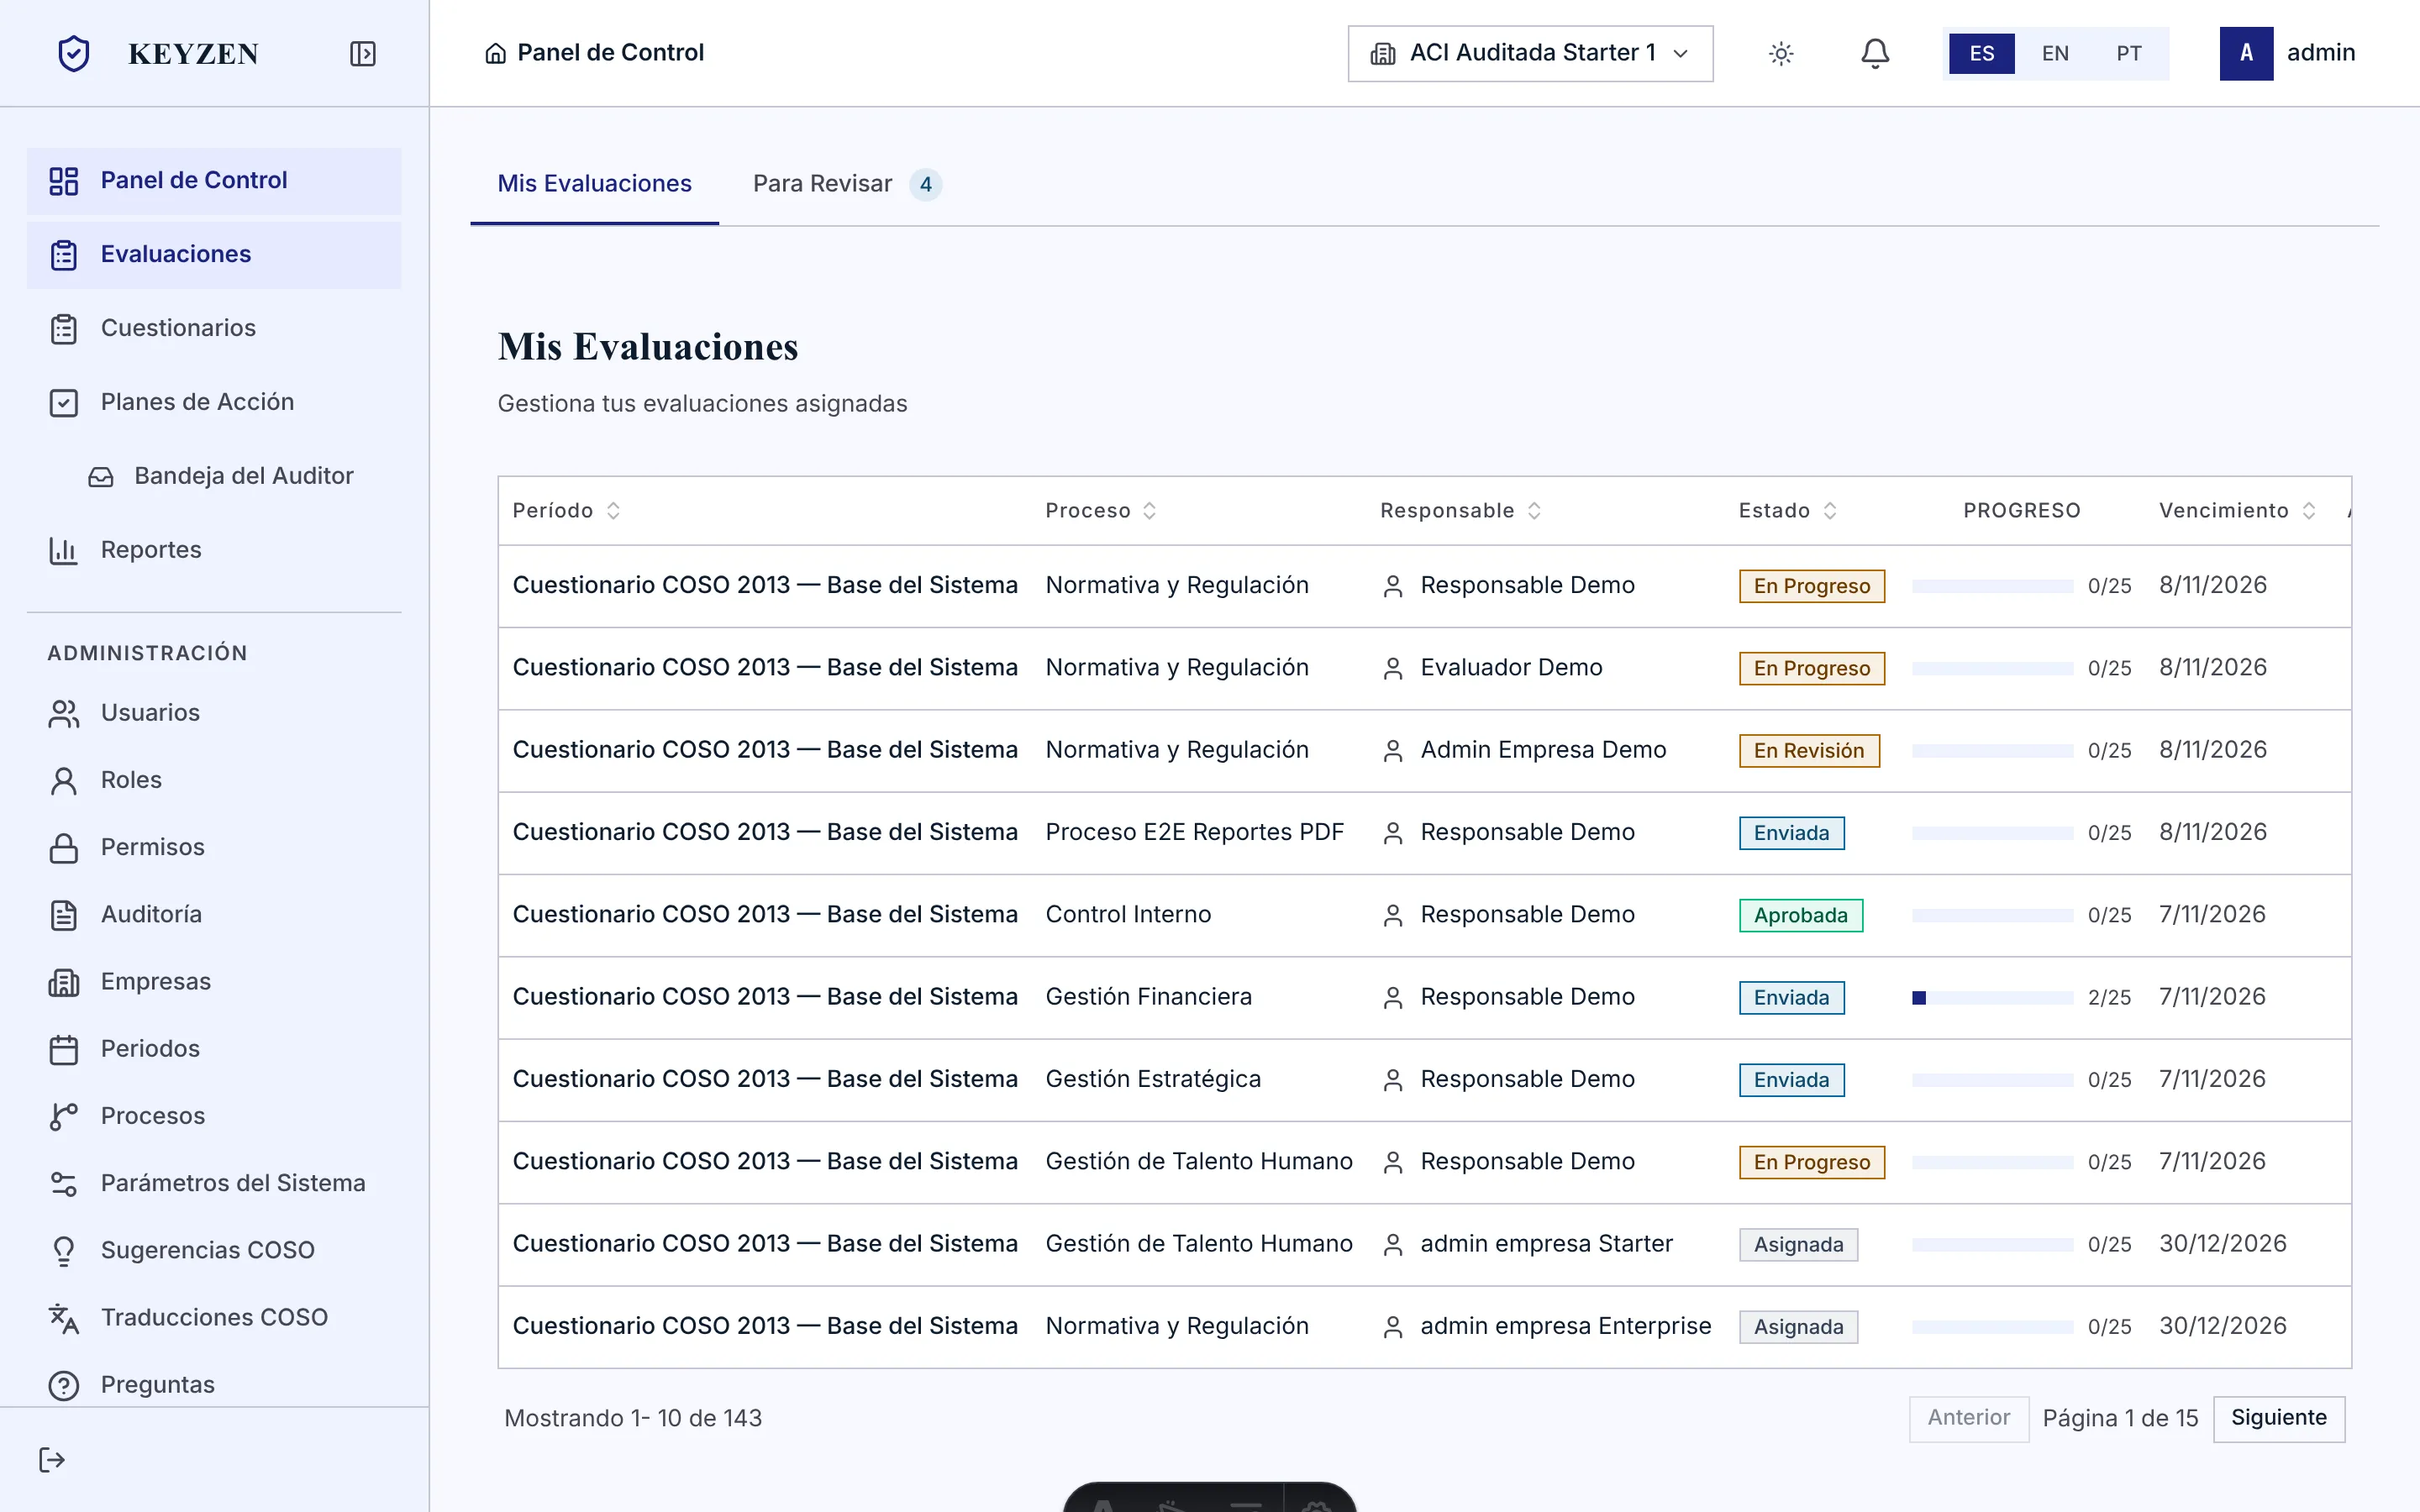Click the Traducciones COSO translate icon
The image size is (2420, 1512).
click(x=64, y=1318)
